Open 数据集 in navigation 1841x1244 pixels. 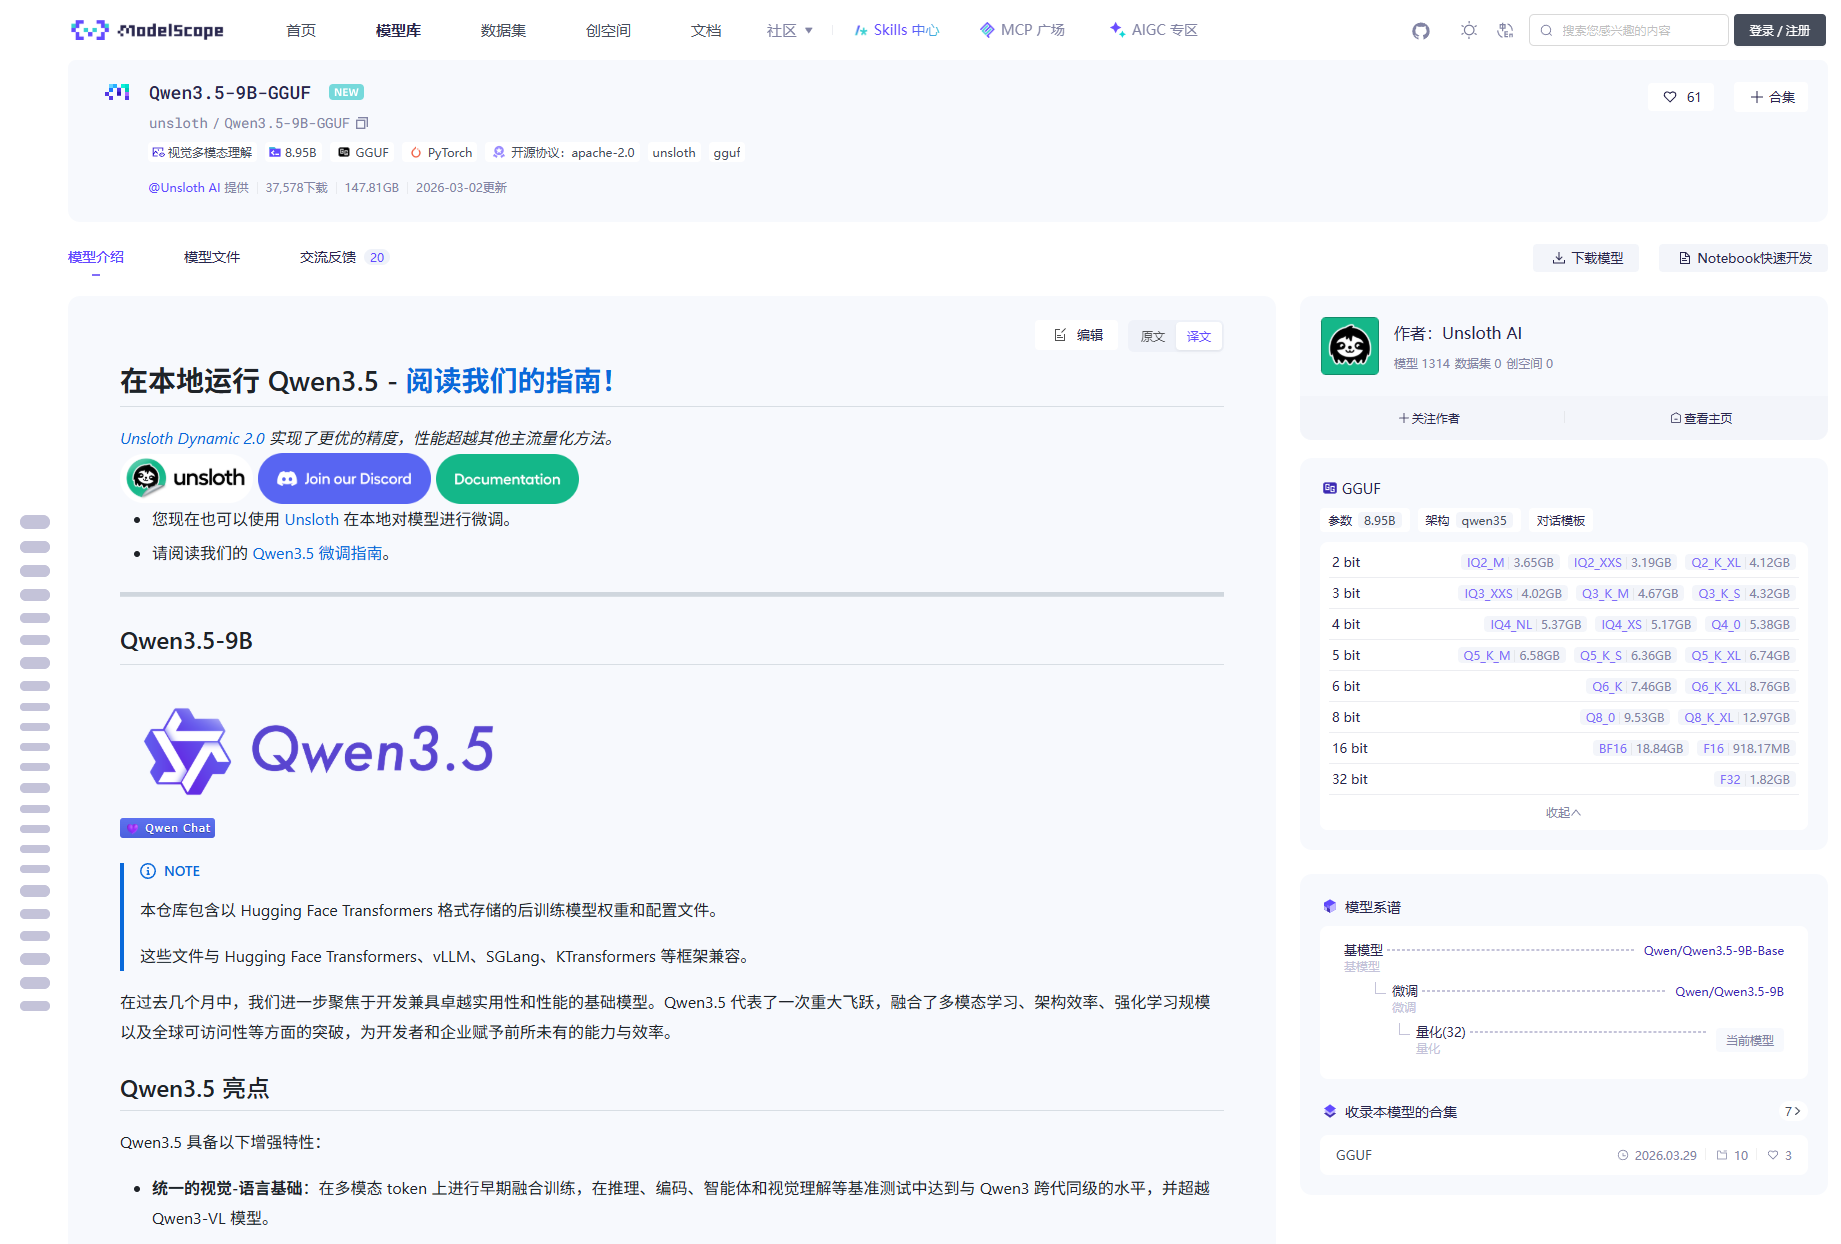click(503, 31)
